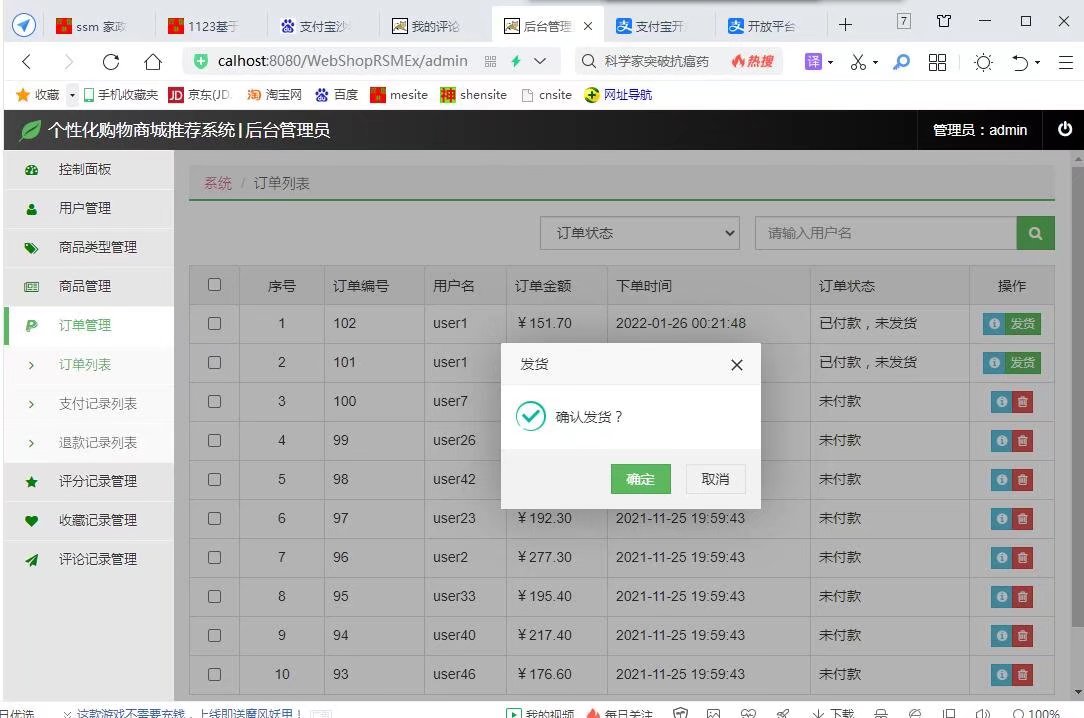
Task: Click the red delete icon for order 93
Action: coord(1022,674)
